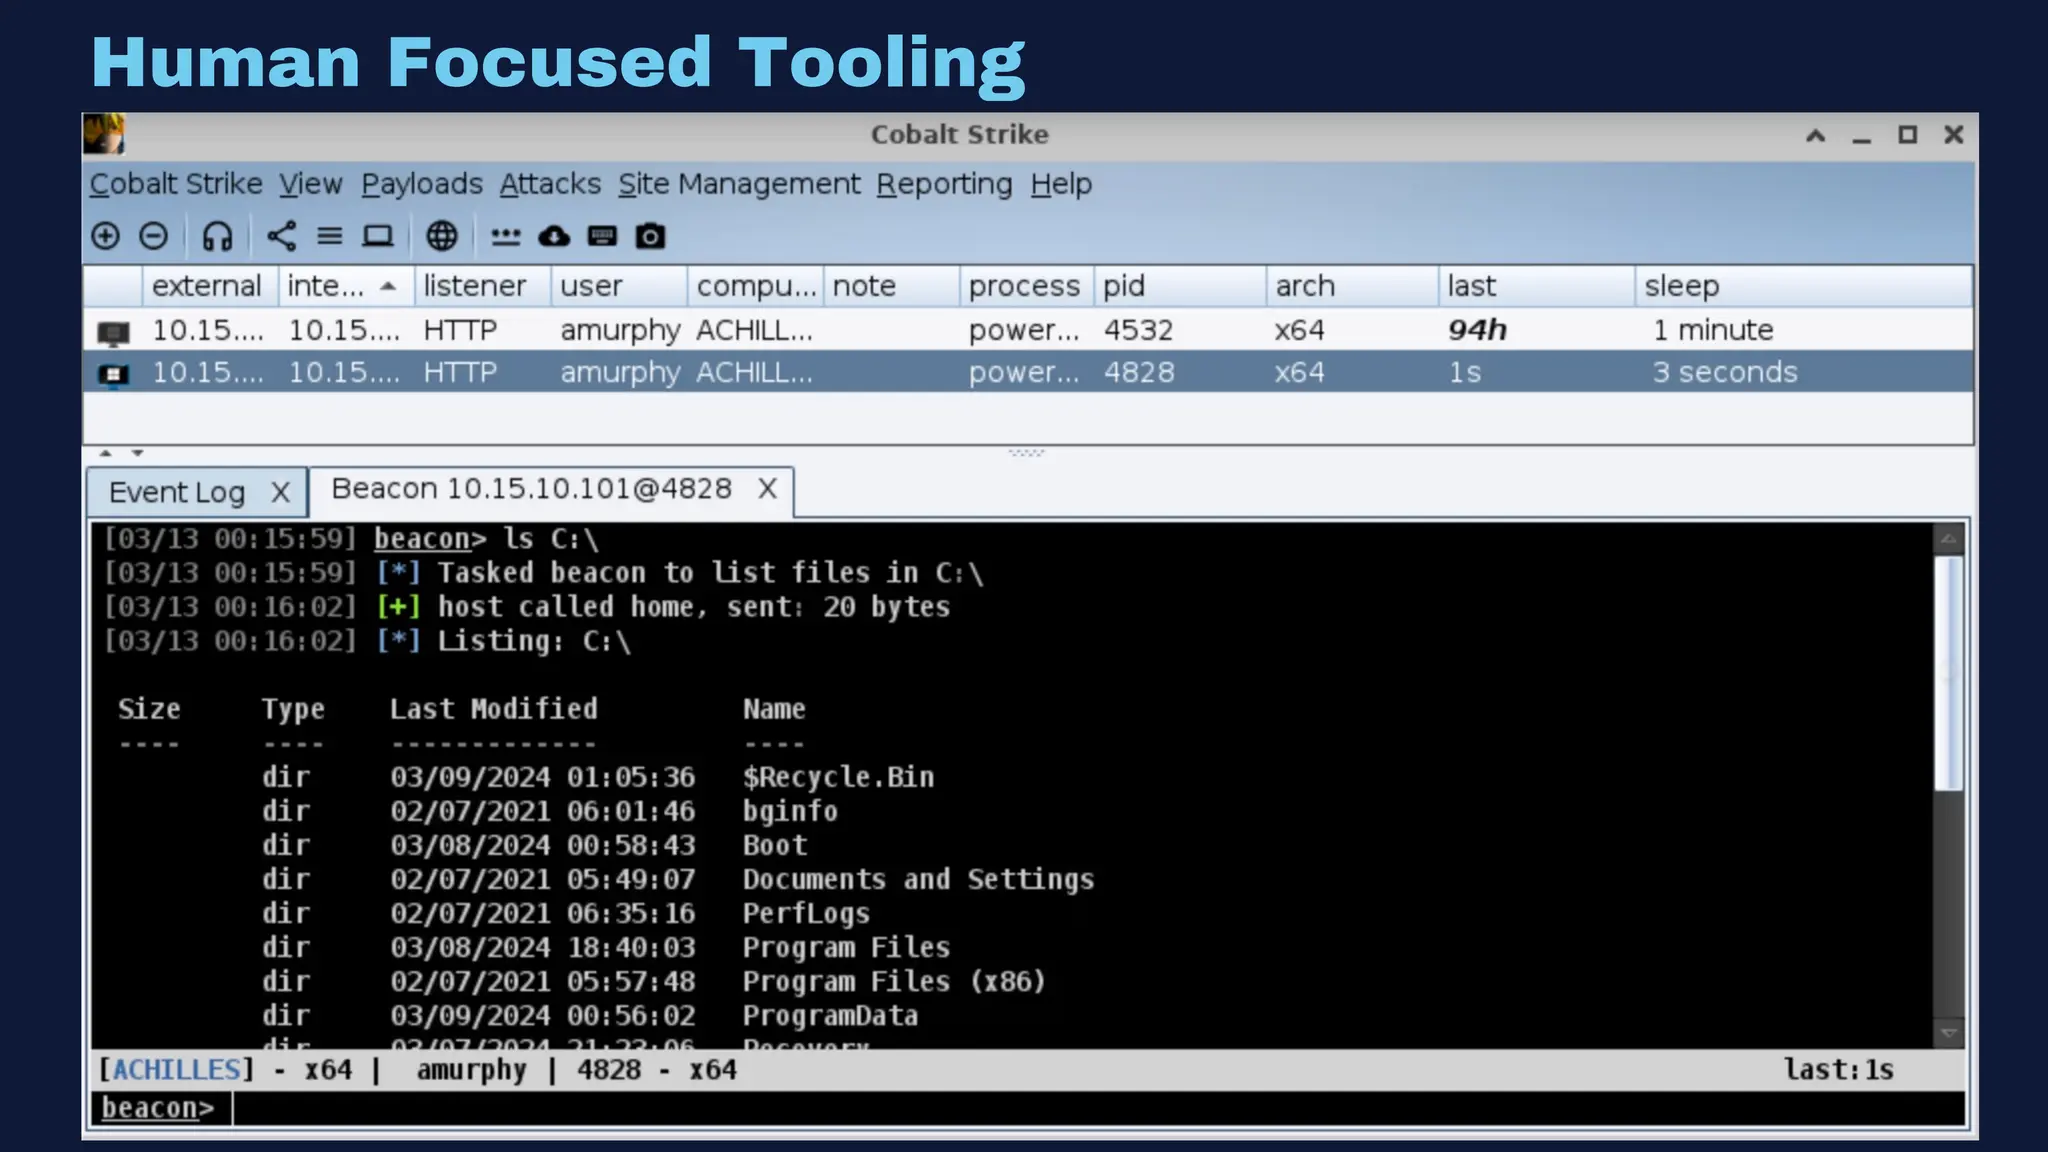Sort sessions by the user column

[619, 286]
